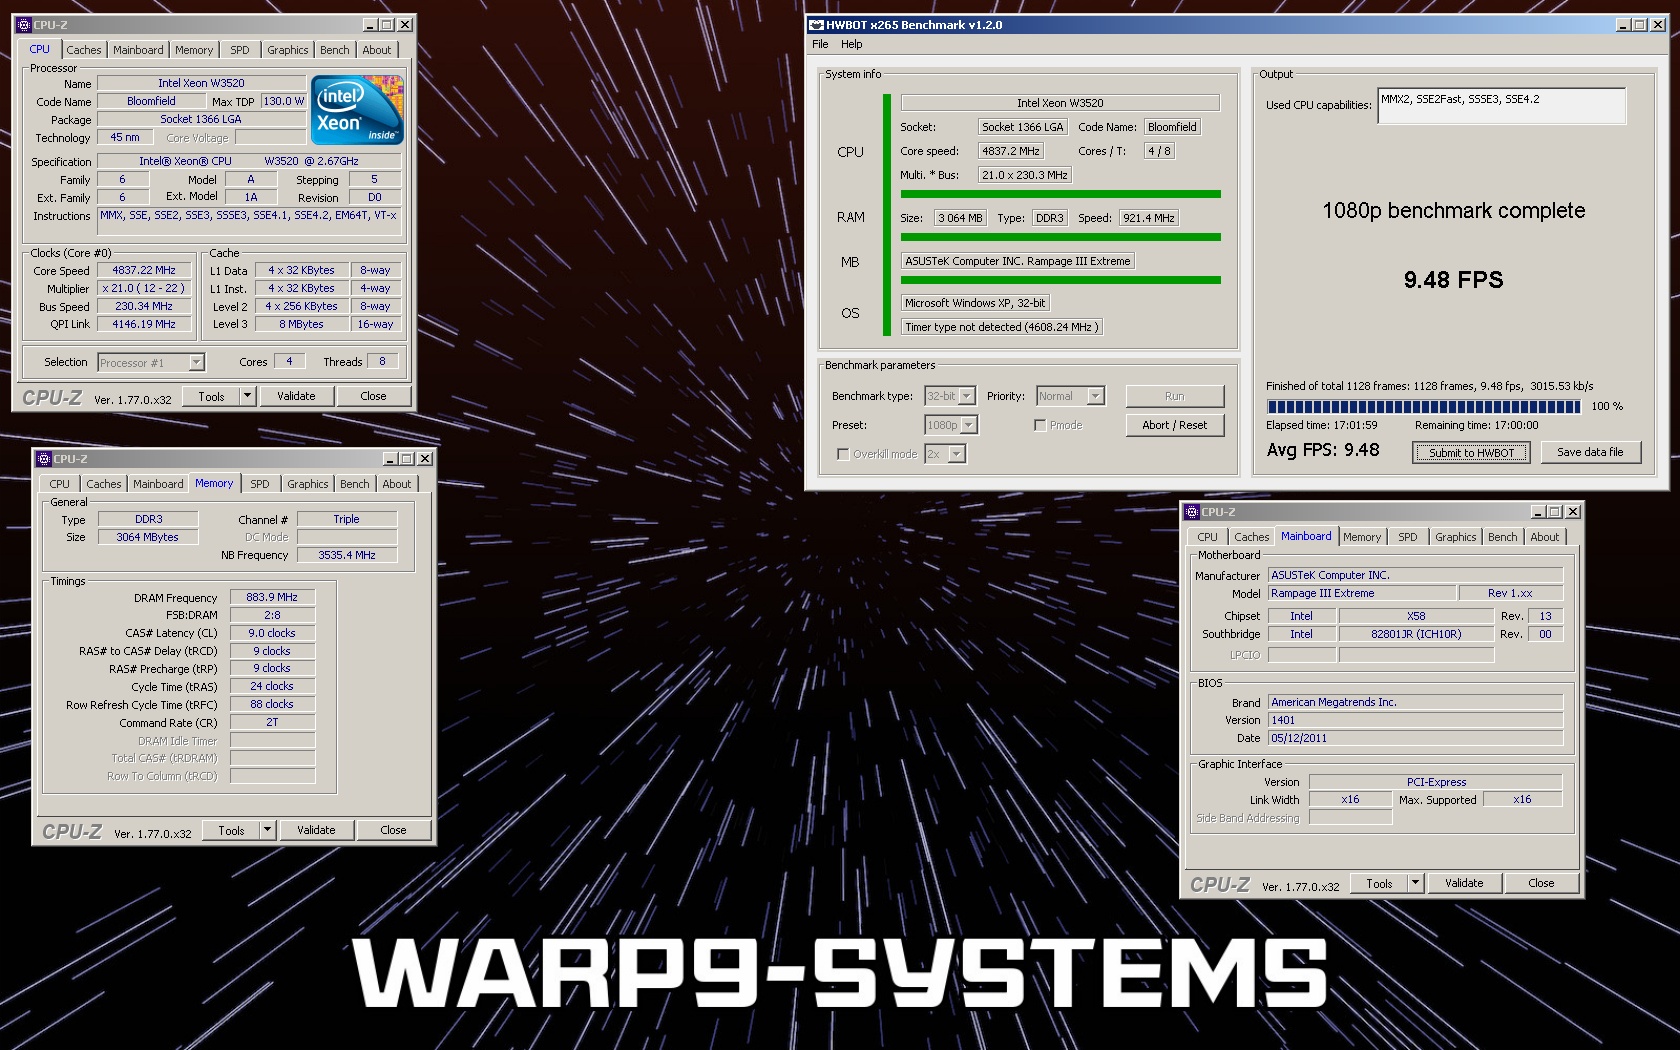Switch to Caches tab in top-left CPU-Z
Viewport: 1680px width, 1050px height.
(84, 50)
